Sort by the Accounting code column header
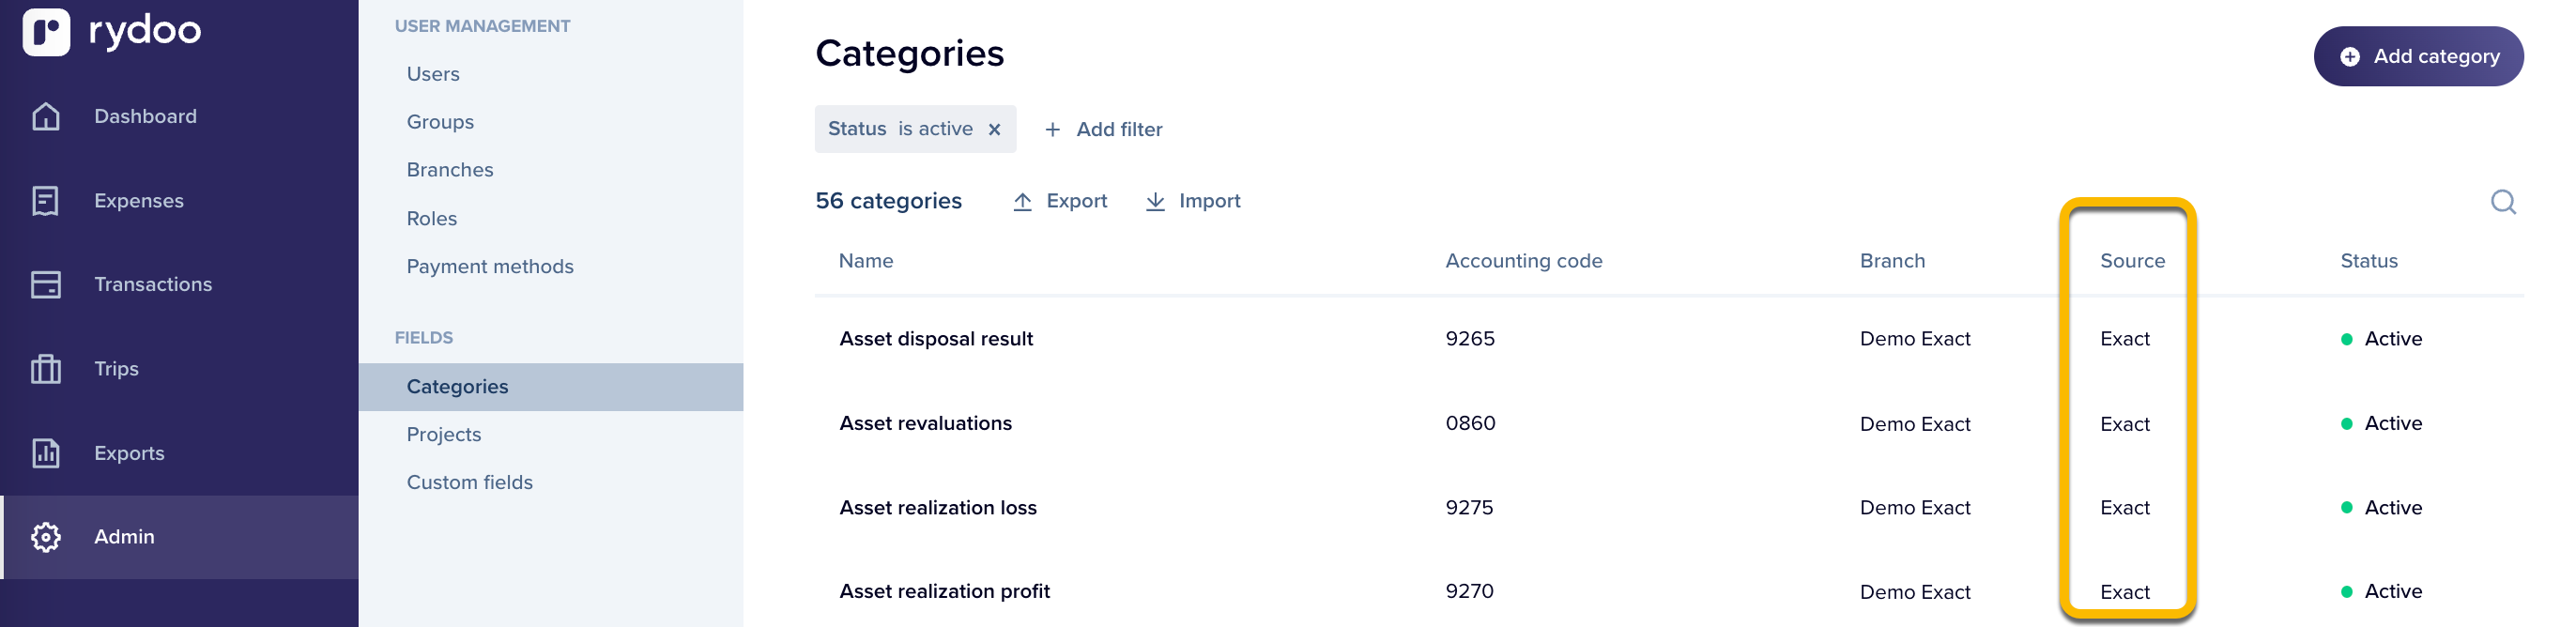 [1523, 261]
